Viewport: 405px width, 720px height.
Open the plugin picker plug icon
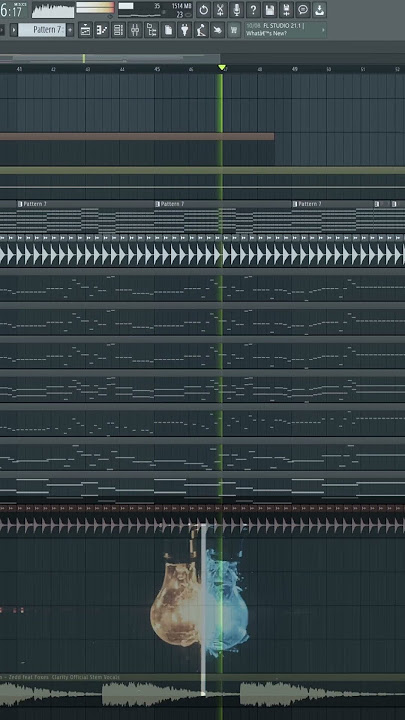[x=185, y=30]
